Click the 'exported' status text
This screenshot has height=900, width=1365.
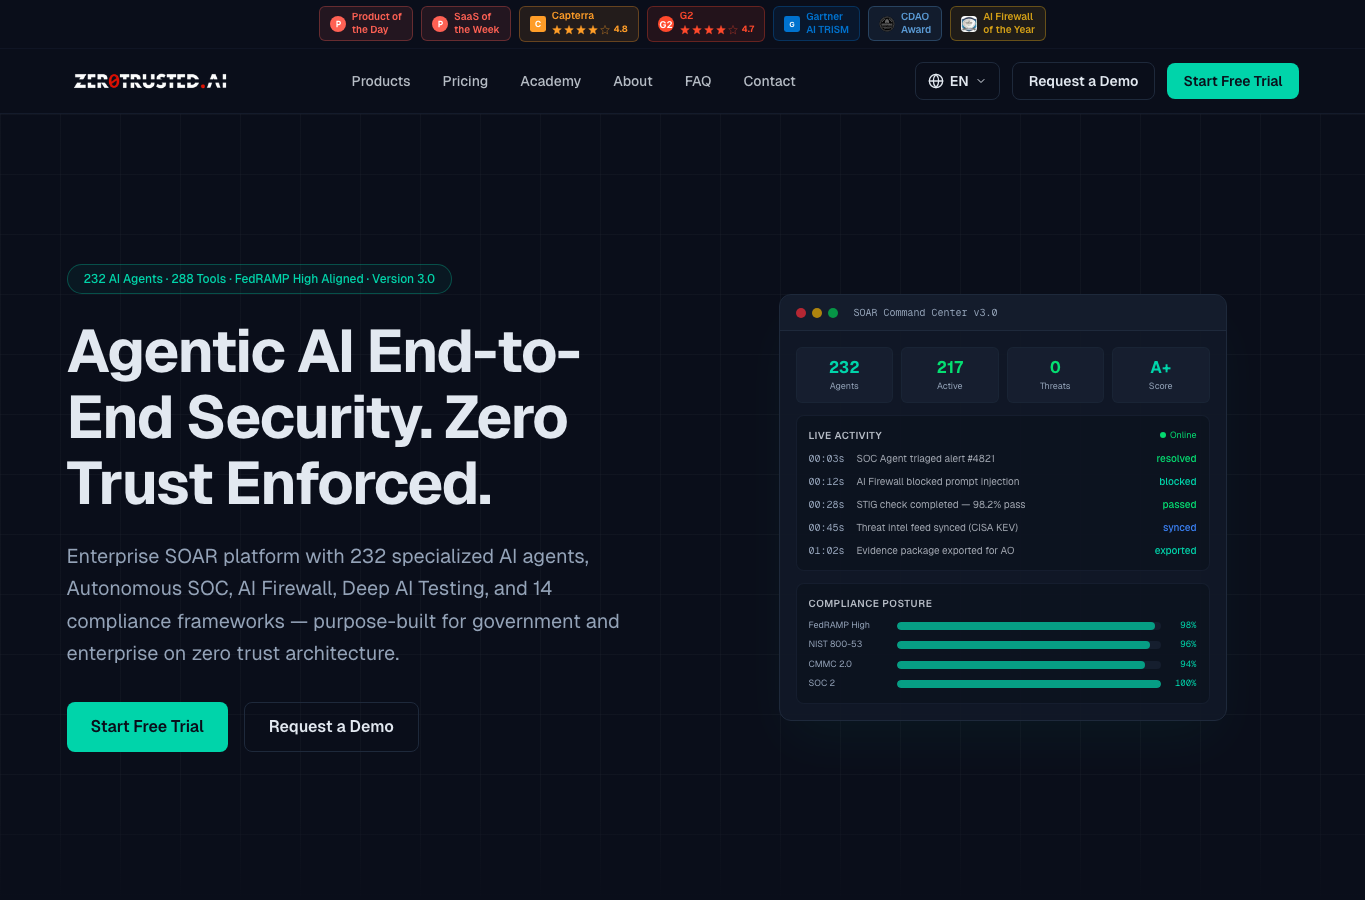tap(1176, 551)
